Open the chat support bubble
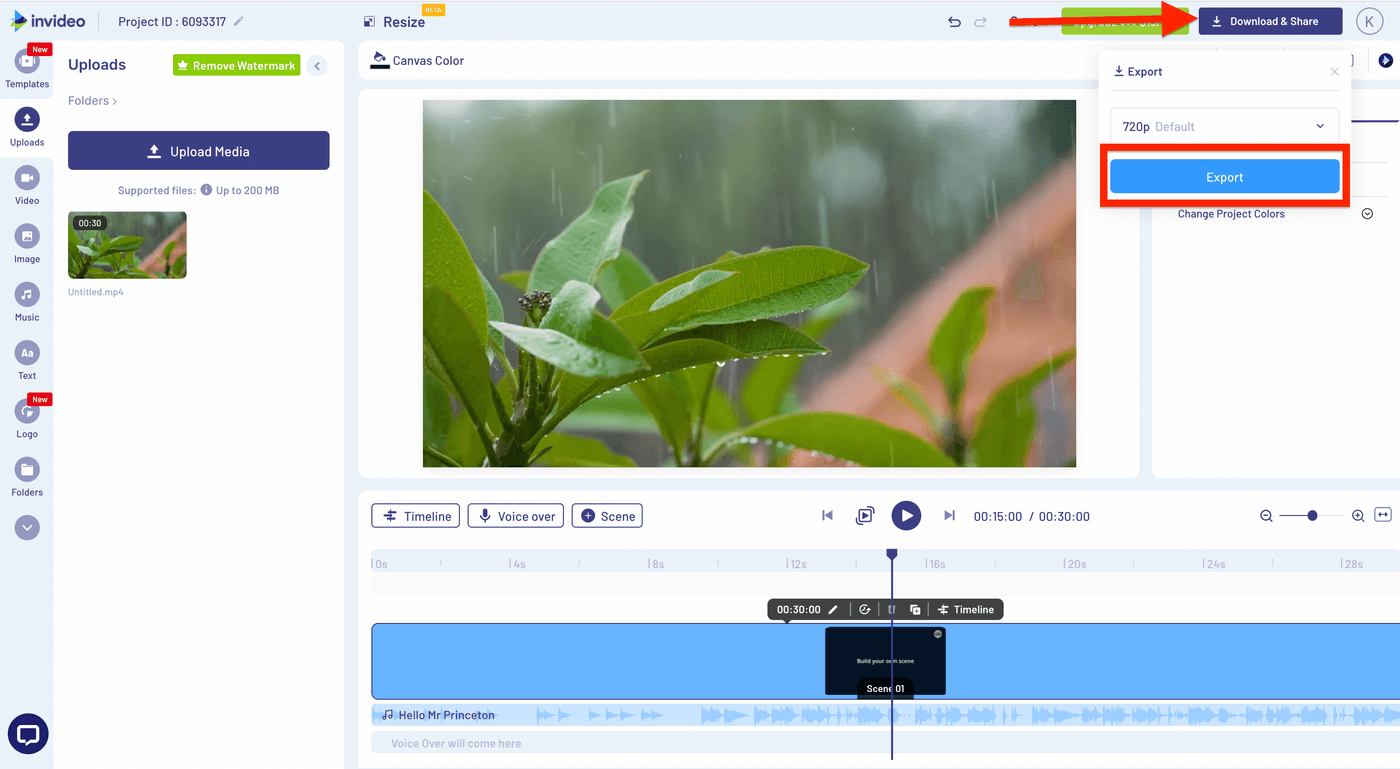1400x769 pixels. (27, 733)
